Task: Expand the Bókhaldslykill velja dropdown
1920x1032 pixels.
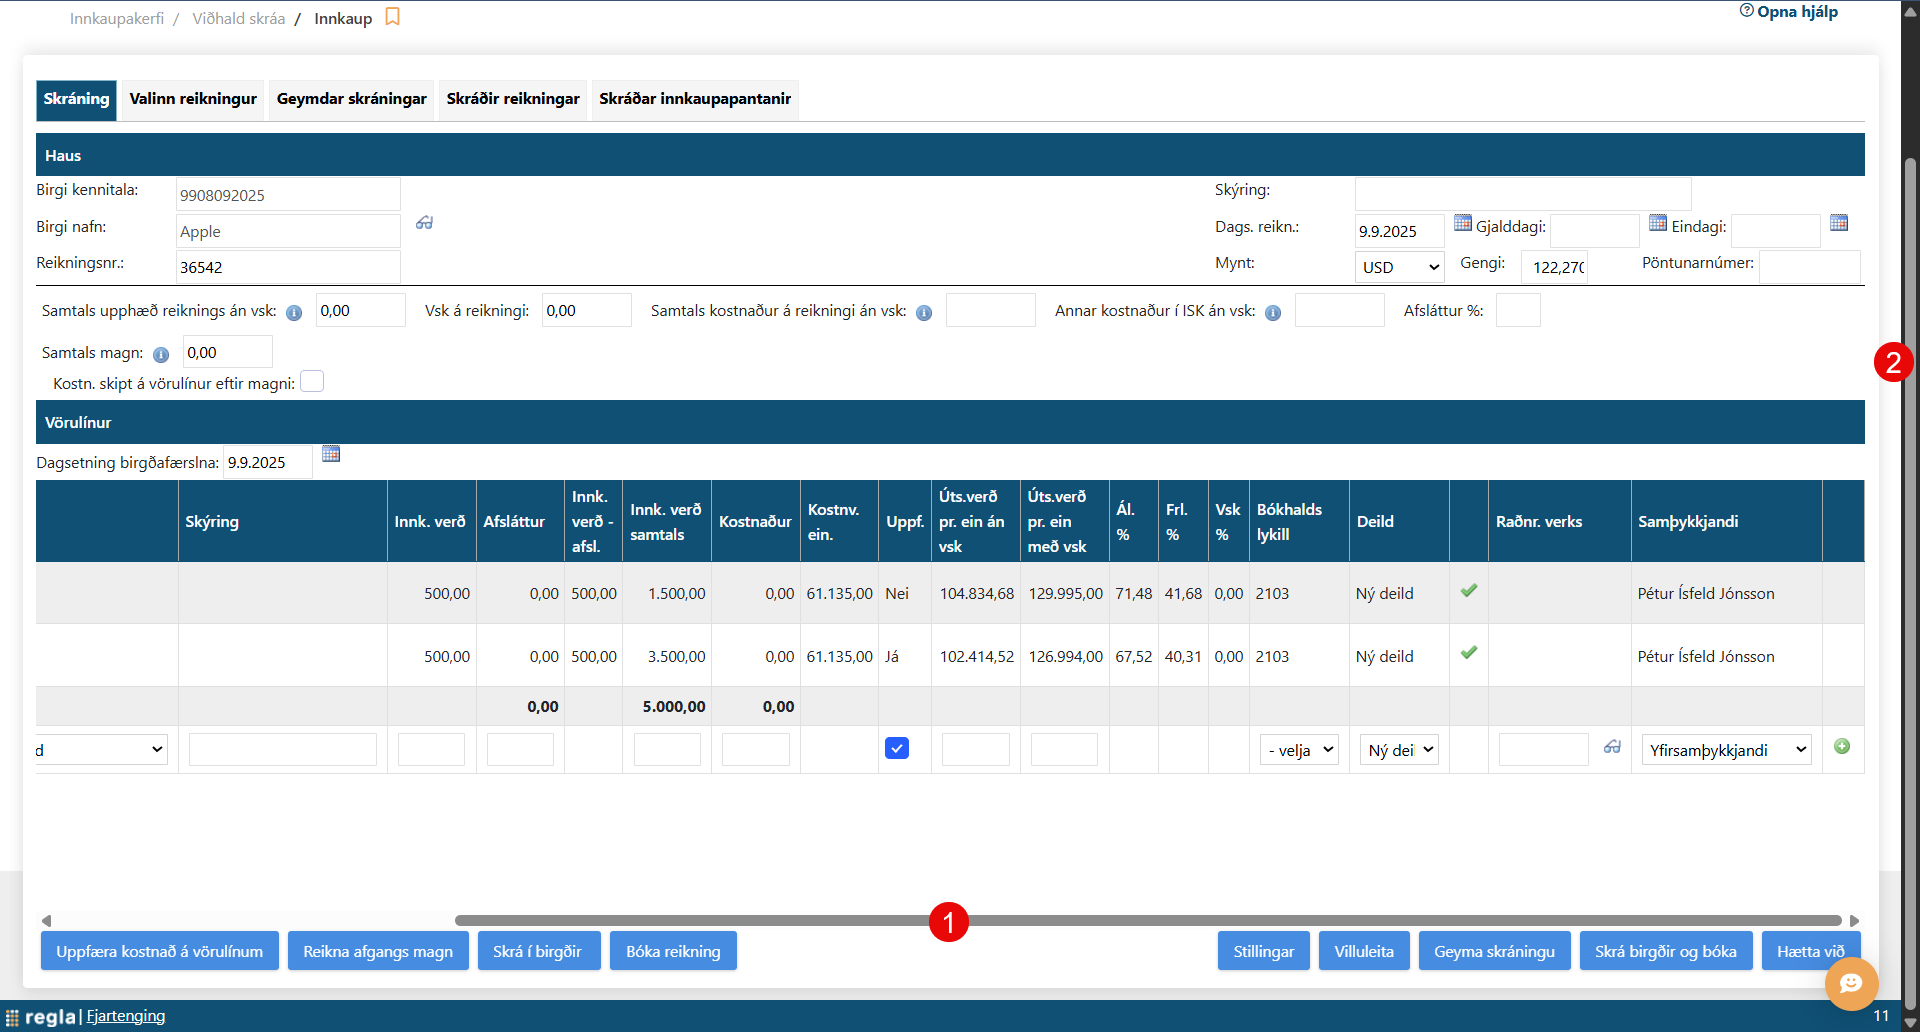Action: tap(1299, 750)
